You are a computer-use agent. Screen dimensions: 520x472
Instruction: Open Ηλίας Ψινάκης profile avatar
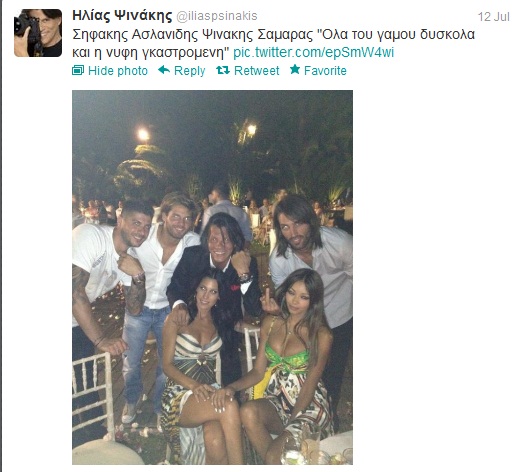pos(38,33)
